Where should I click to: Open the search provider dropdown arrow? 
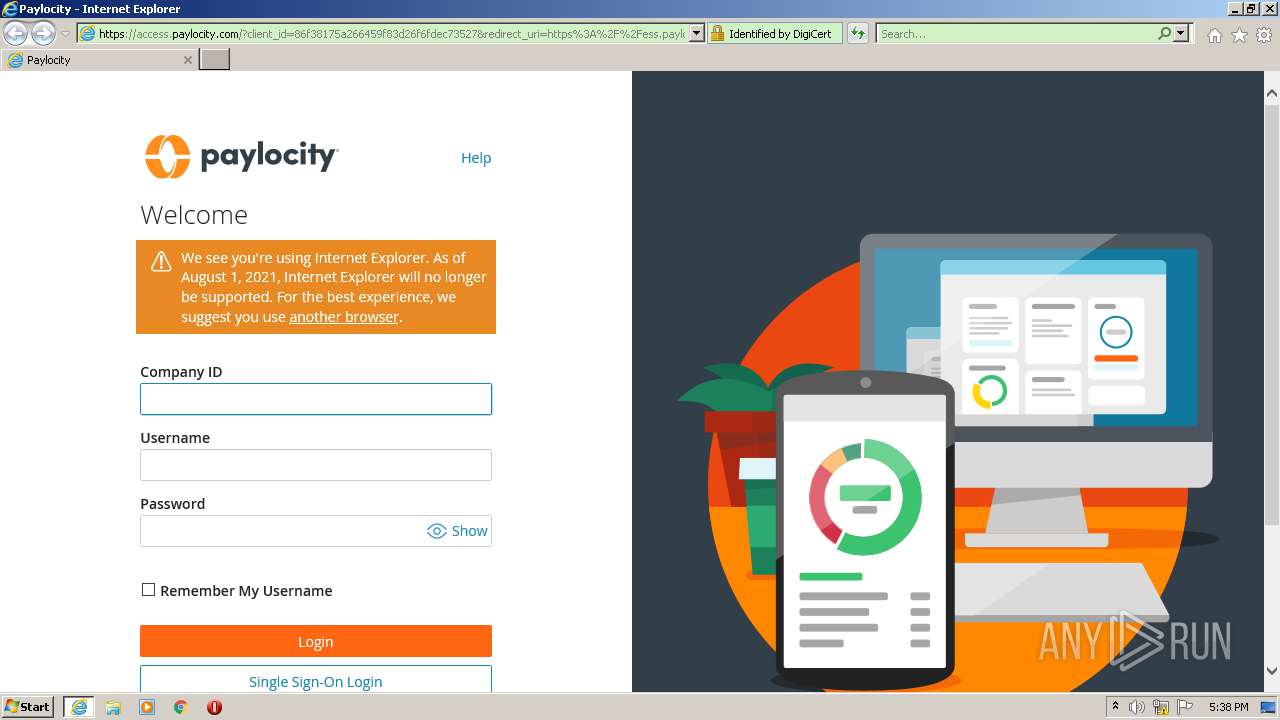[1181, 34]
